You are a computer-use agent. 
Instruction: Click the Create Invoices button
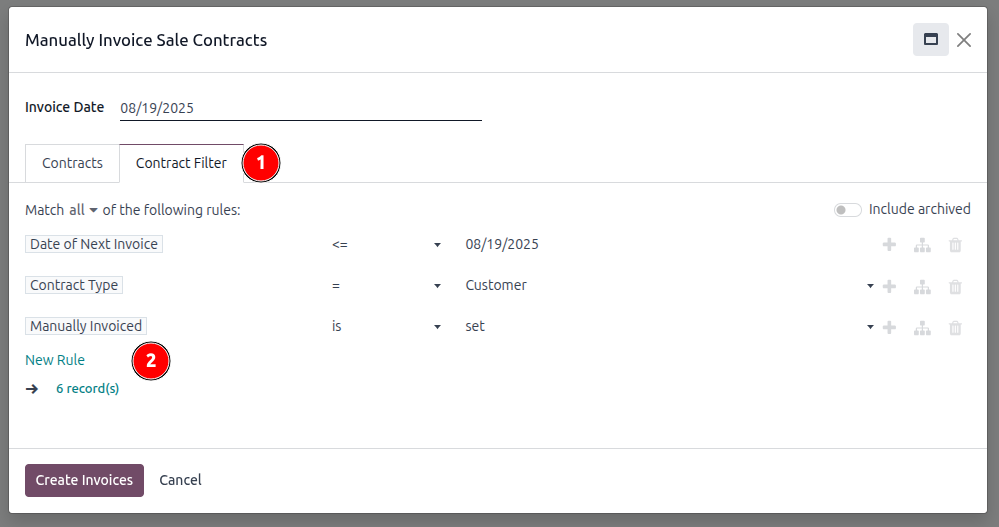point(84,480)
